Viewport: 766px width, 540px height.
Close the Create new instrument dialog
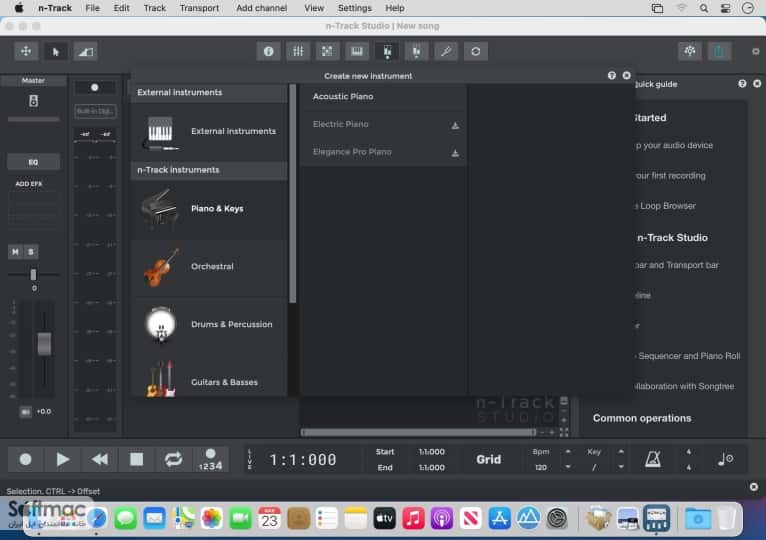626,75
